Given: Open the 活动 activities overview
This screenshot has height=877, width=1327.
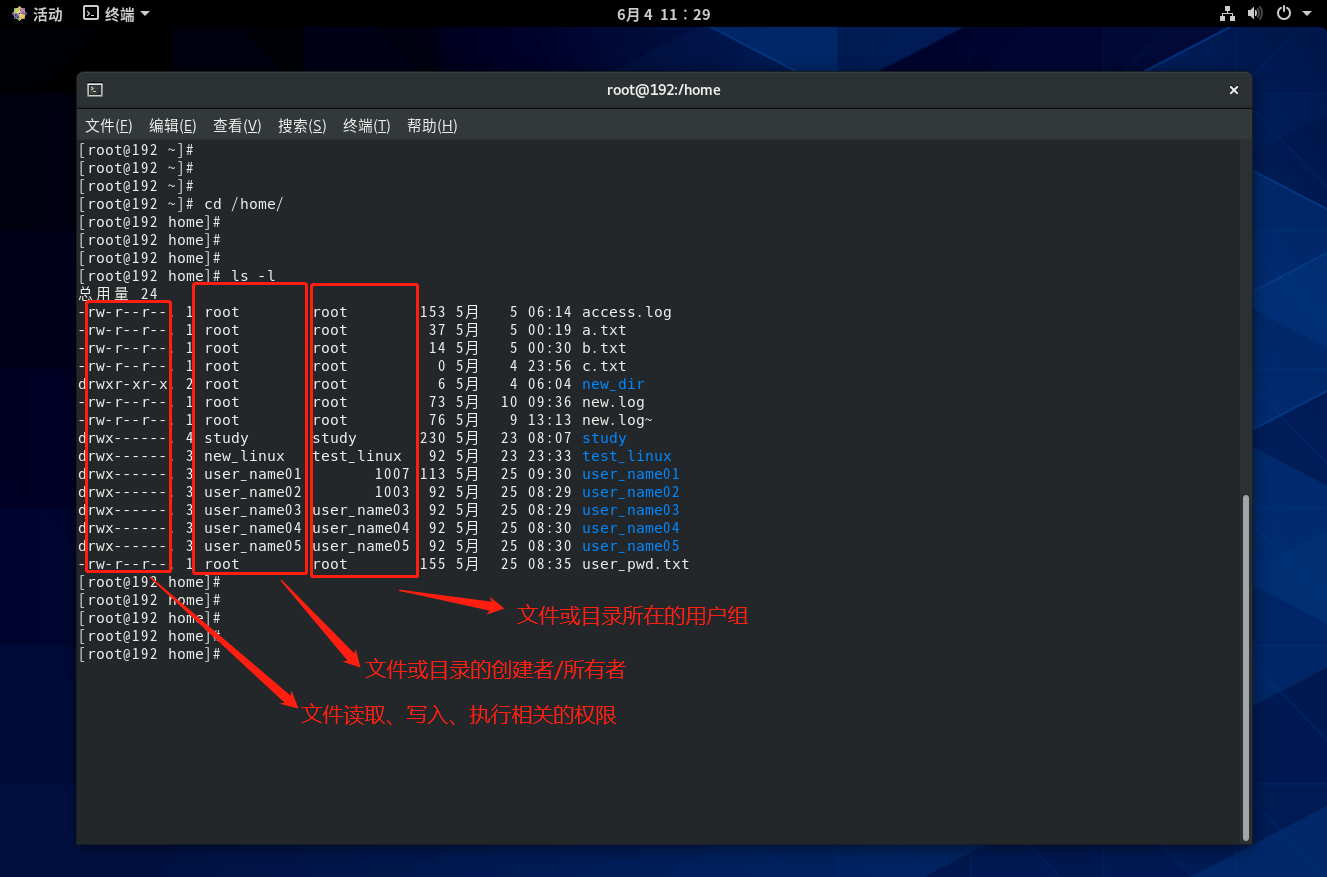Looking at the screenshot, I should 47,14.
